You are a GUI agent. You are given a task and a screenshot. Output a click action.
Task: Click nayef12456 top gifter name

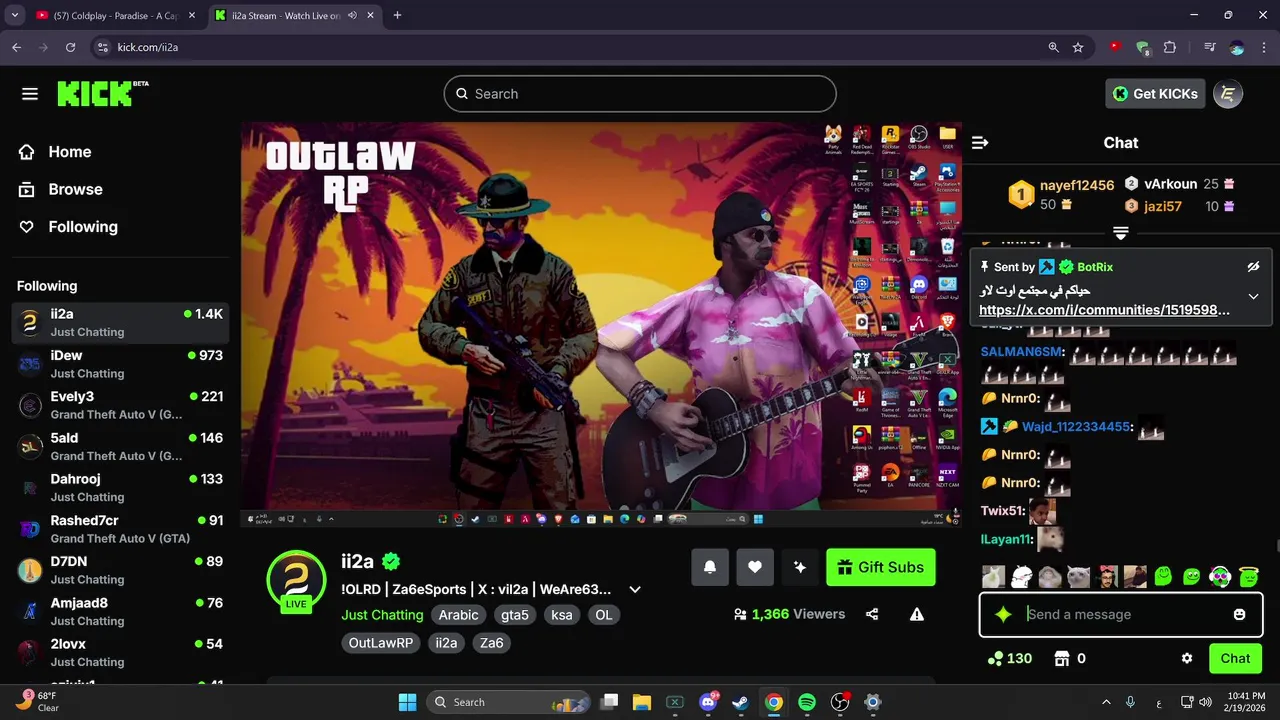click(1077, 185)
